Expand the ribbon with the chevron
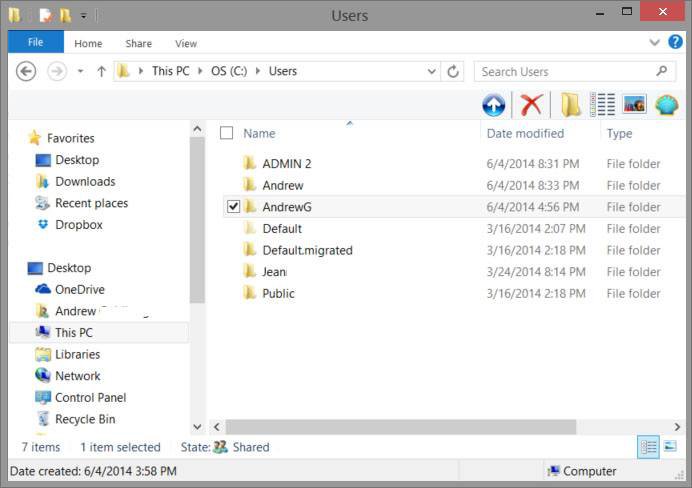 [654, 43]
